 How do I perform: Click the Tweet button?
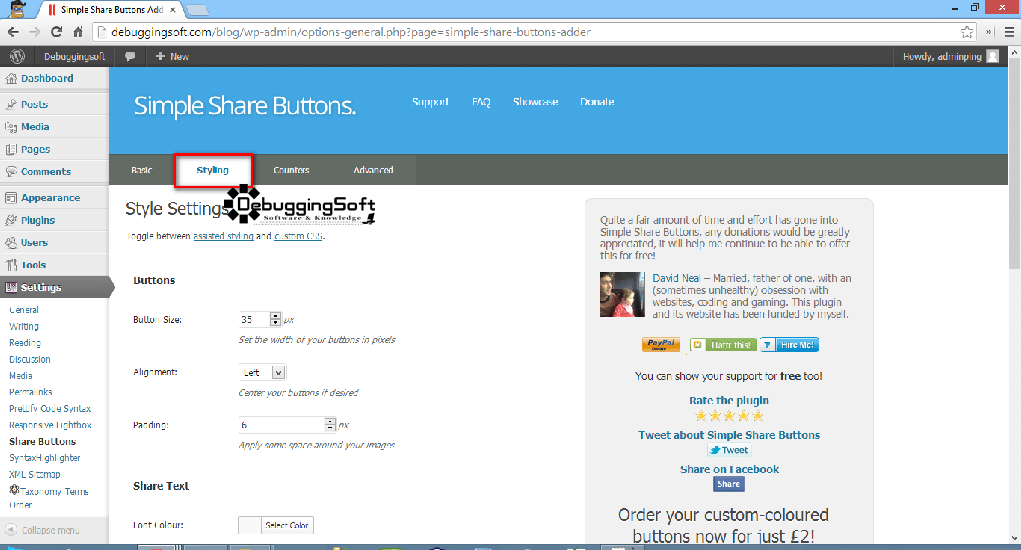tap(729, 450)
